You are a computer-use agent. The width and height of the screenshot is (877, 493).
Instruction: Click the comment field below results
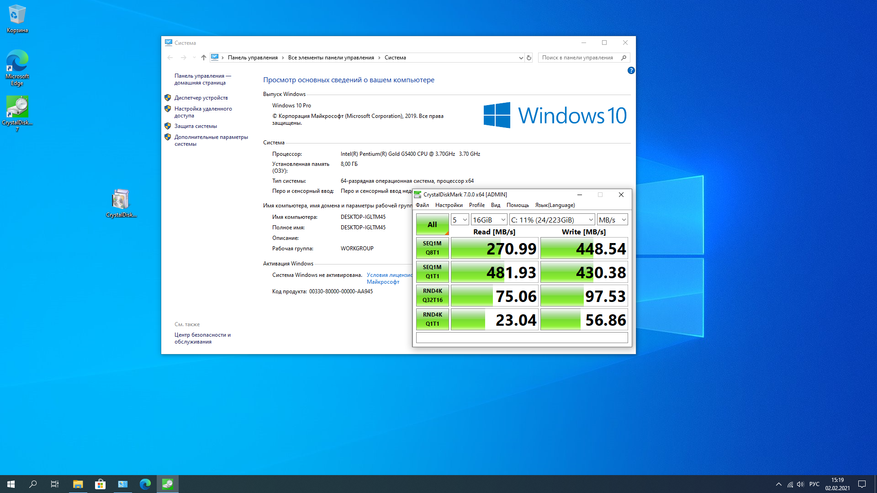tap(522, 337)
